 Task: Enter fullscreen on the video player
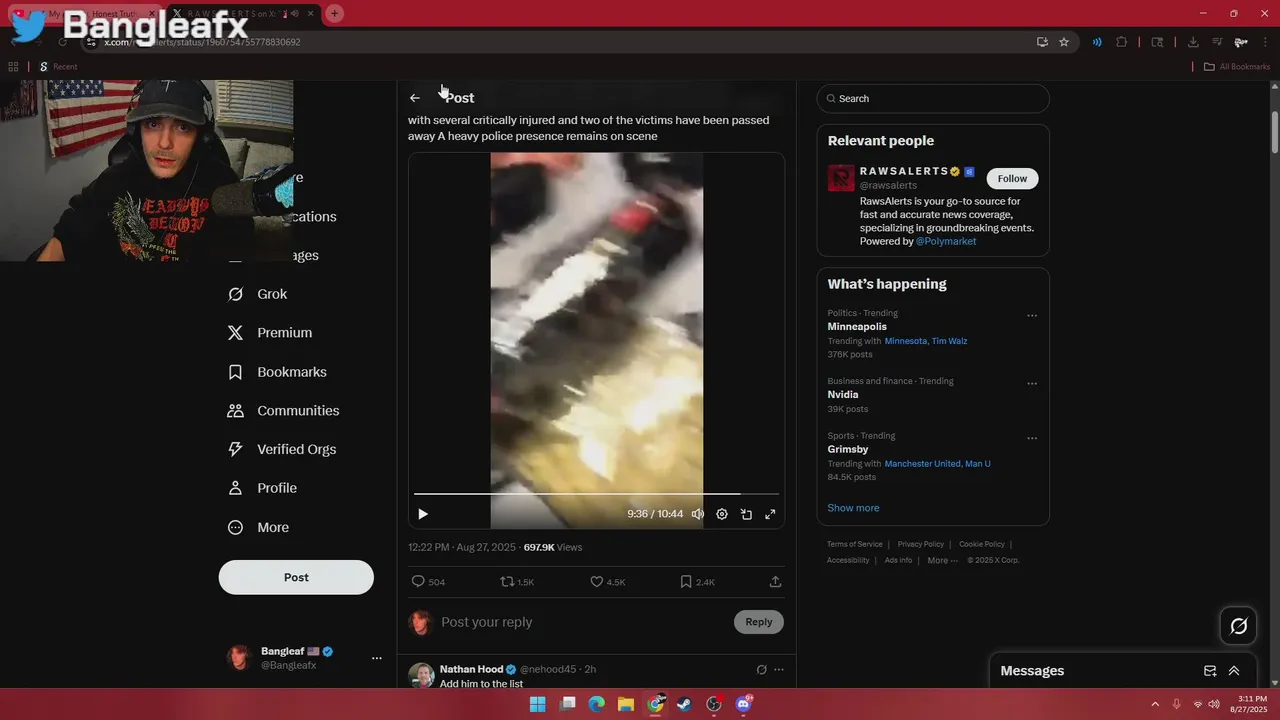(770, 514)
